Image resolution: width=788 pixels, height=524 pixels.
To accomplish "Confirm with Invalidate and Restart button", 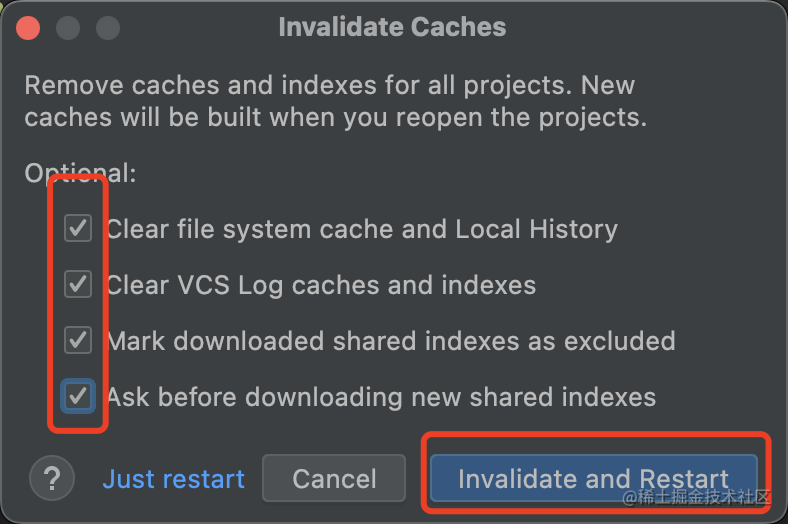I will (x=594, y=478).
